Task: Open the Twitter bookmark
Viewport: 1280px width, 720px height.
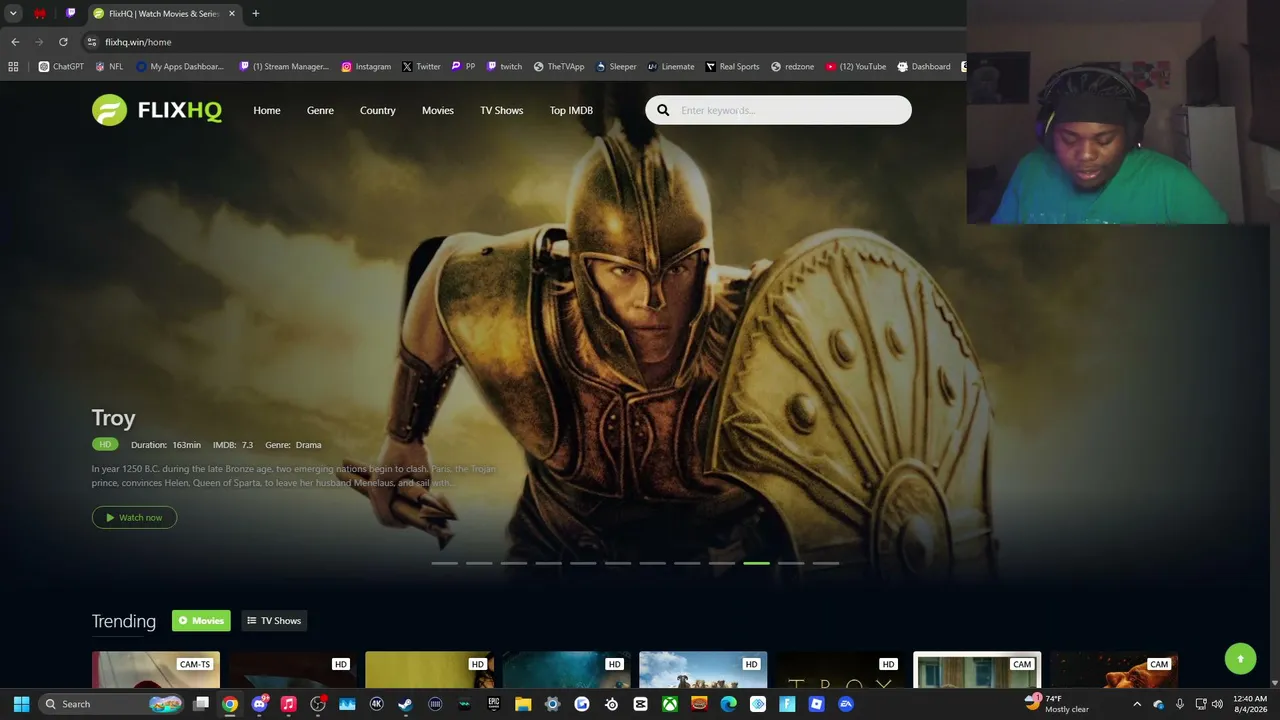Action: [421, 67]
